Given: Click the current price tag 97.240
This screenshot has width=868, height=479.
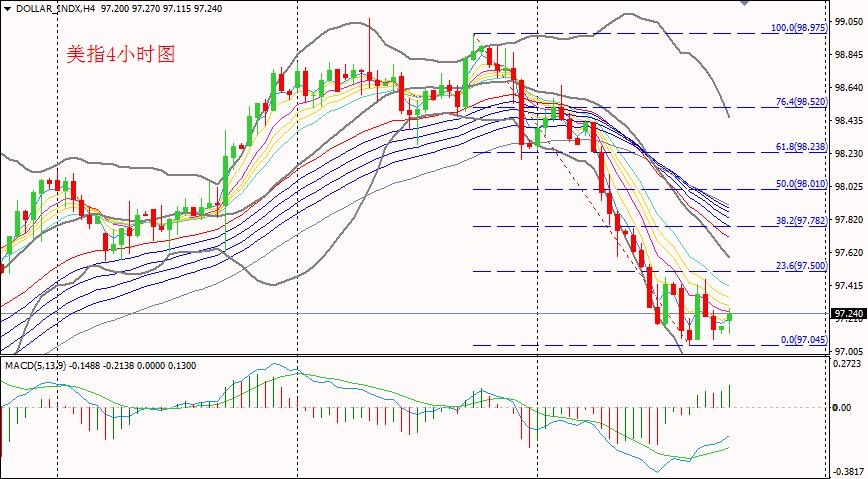Looking at the screenshot, I should (847, 313).
